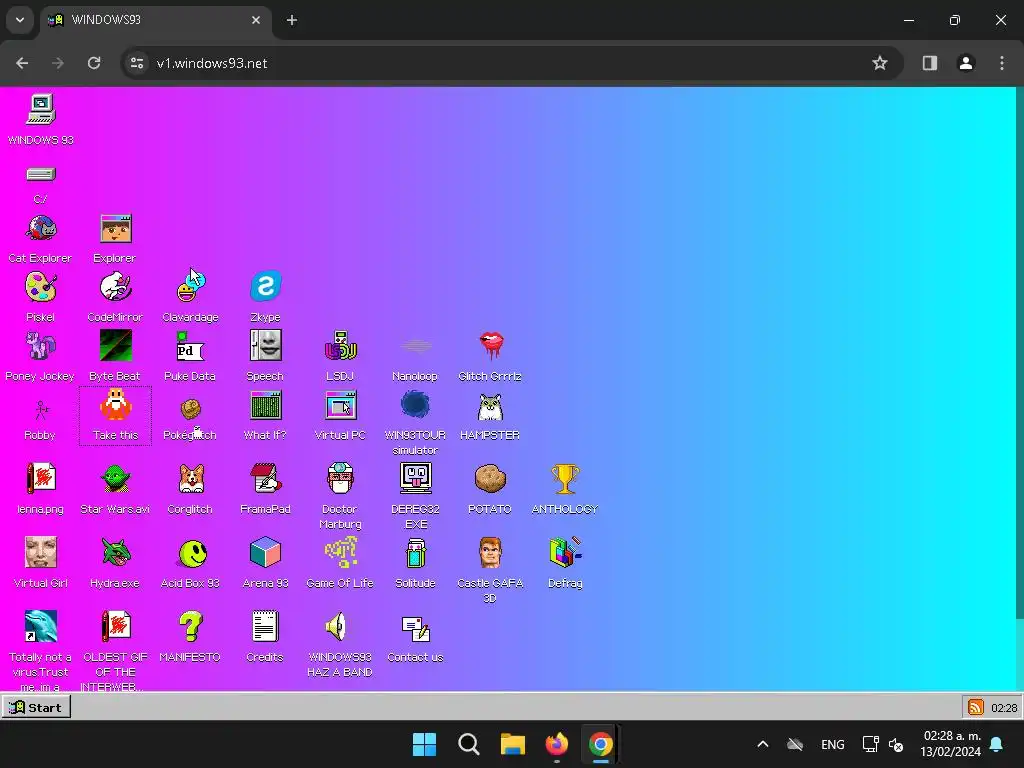Open the Robby stick figure icon
The width and height of the screenshot is (1024, 768).
[40, 410]
